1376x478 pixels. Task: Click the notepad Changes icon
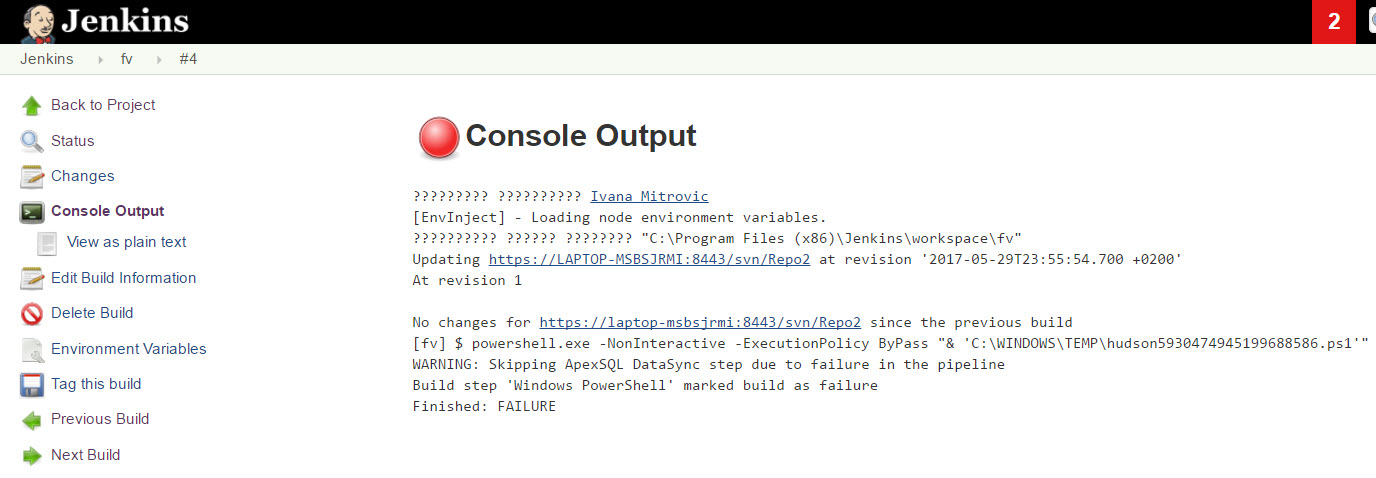point(32,177)
